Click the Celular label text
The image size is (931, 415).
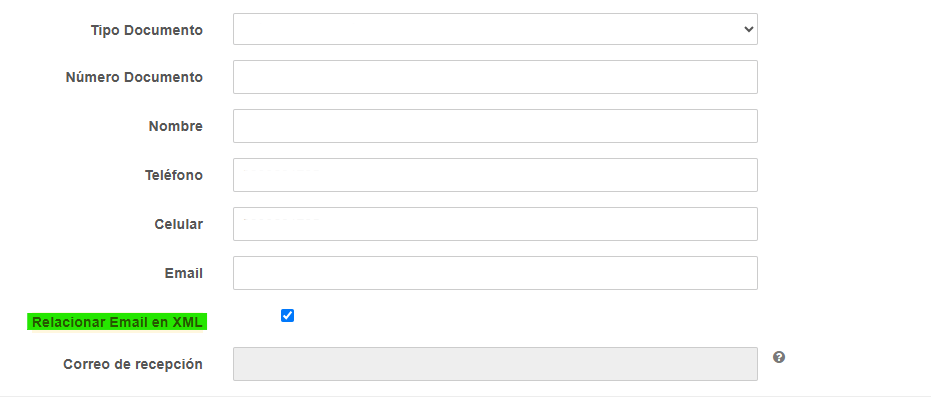(179, 224)
